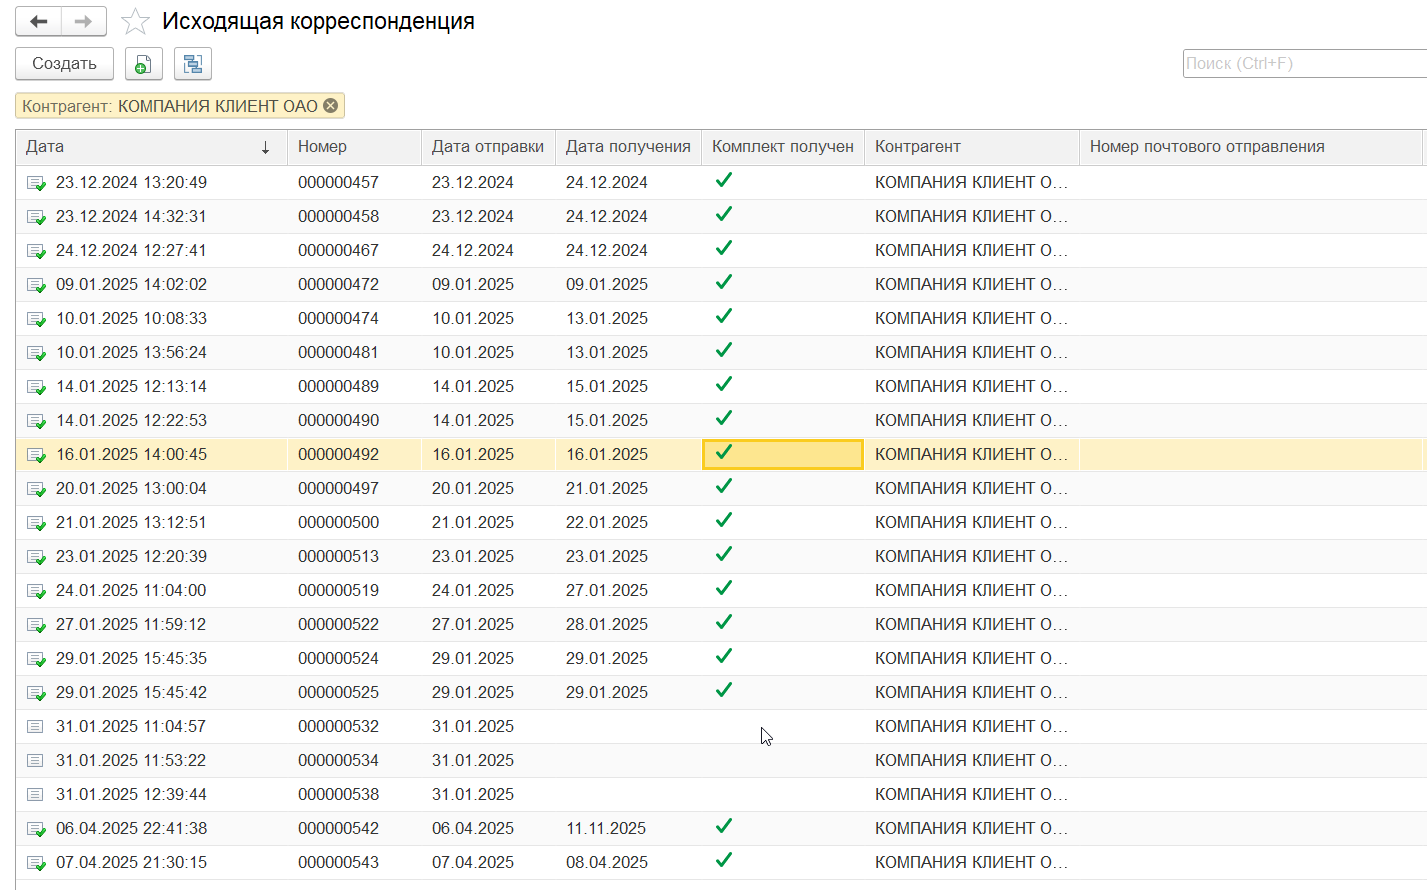Click the structure/subordination toolbar icon

pyautogui.click(x=193, y=64)
